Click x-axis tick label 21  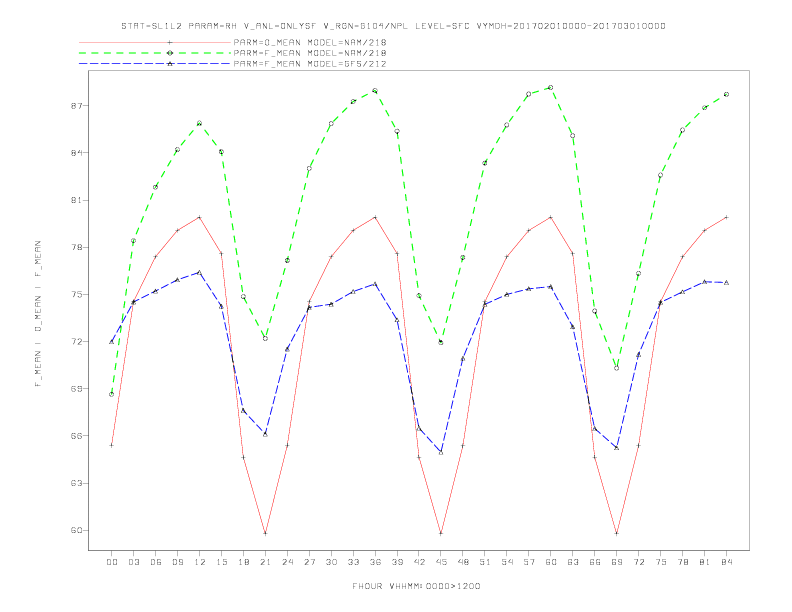click(x=265, y=562)
